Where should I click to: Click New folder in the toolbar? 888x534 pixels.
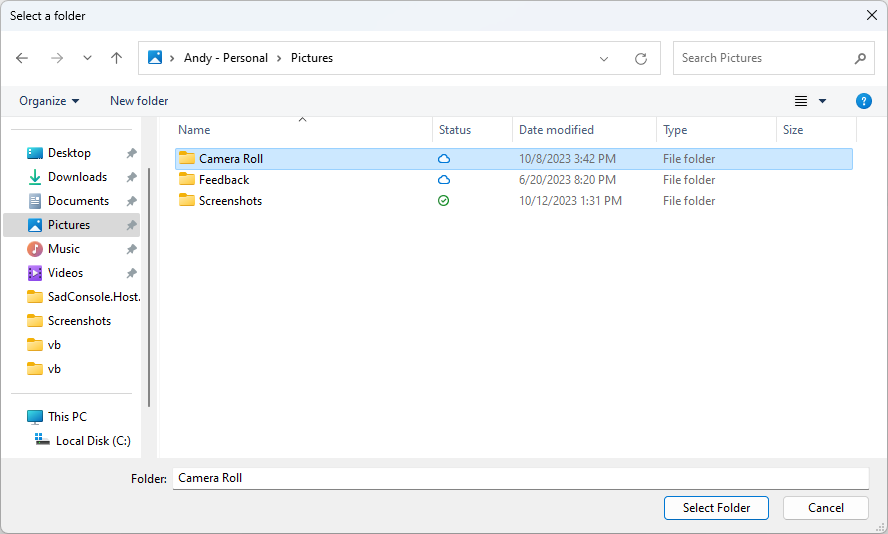[139, 101]
